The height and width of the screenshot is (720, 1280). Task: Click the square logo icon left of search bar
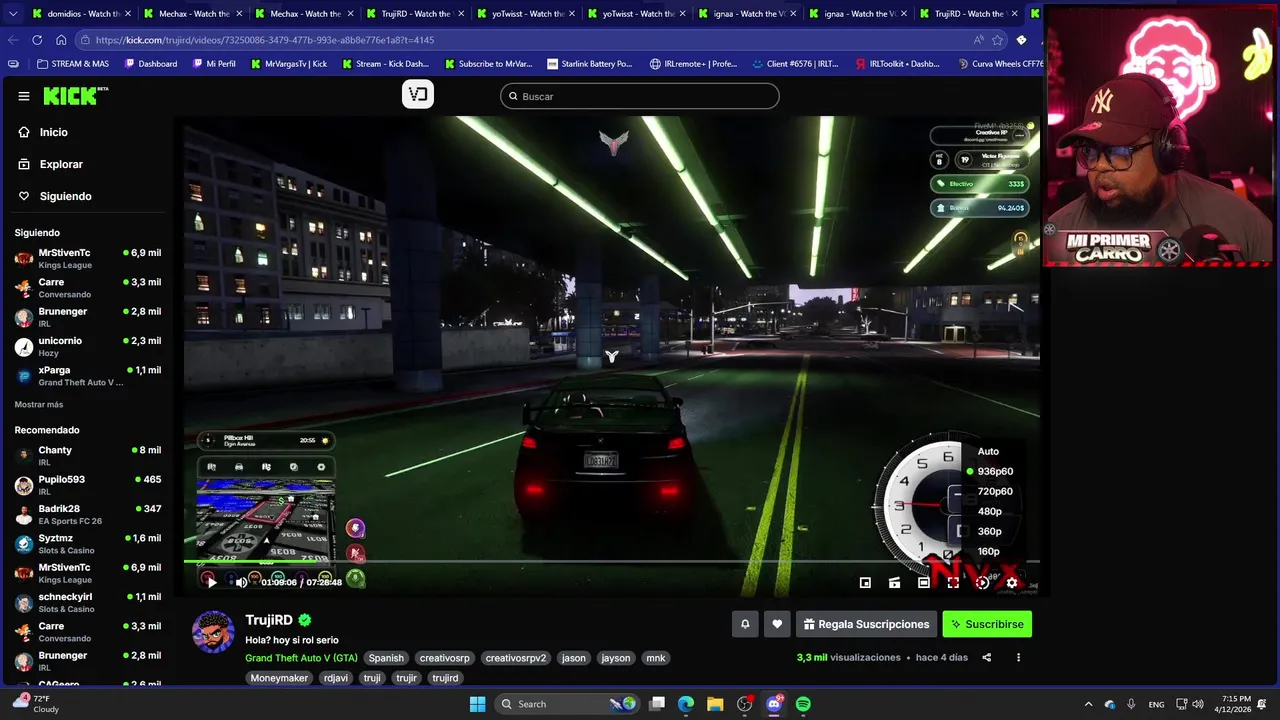(x=418, y=94)
